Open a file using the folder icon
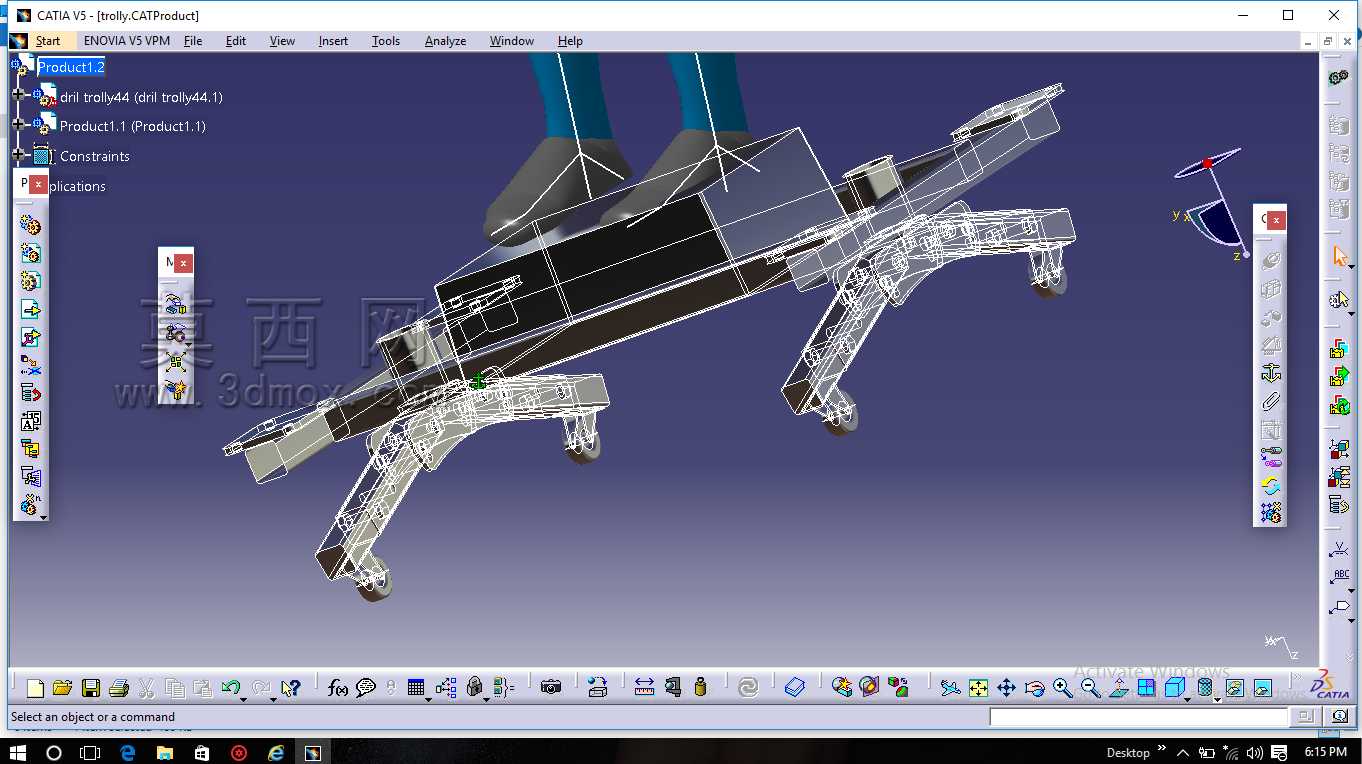The width and height of the screenshot is (1362, 764). pyautogui.click(x=62, y=688)
